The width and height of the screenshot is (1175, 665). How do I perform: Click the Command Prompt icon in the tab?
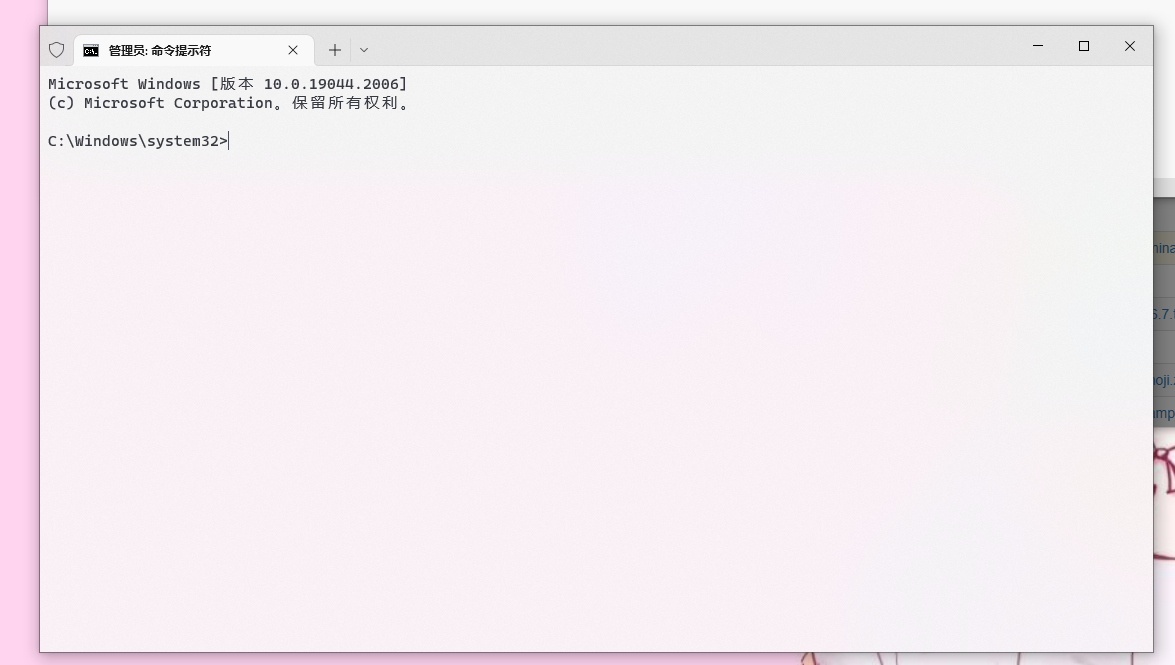click(x=91, y=50)
